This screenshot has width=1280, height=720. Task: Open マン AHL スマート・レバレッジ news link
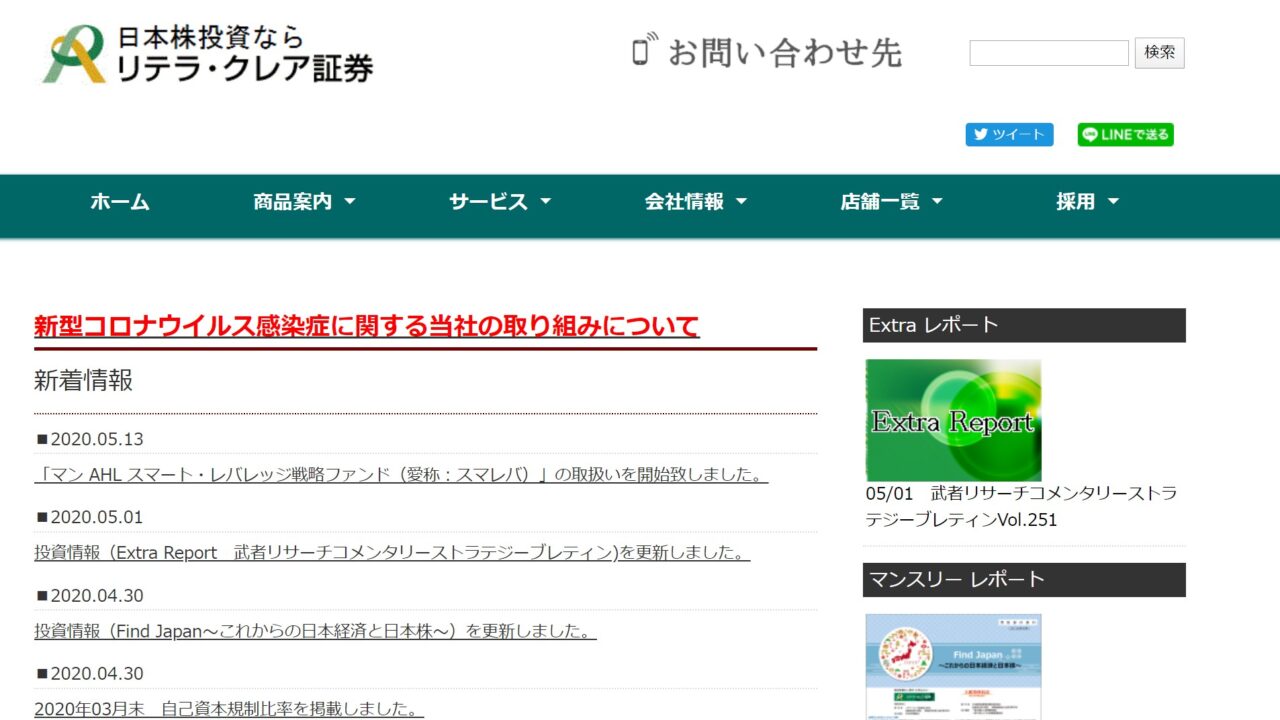point(401,474)
